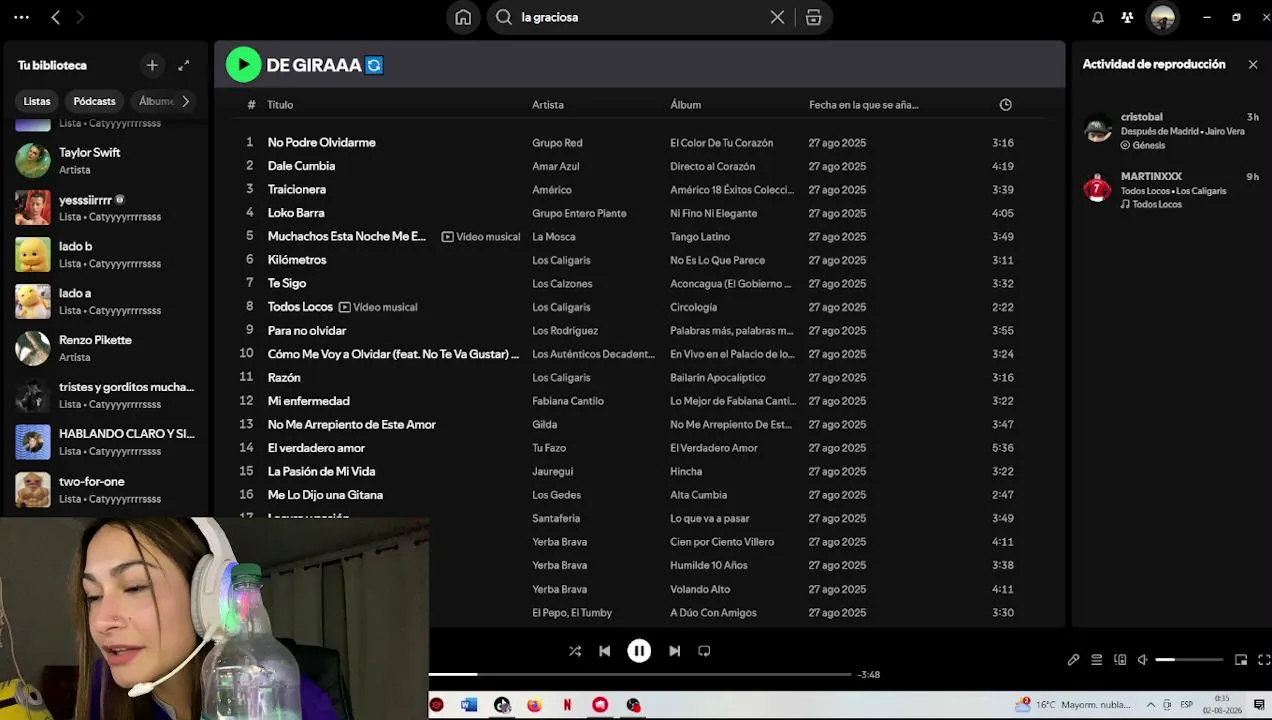Image resolution: width=1272 pixels, height=720 pixels.
Task: Connect to a device
Action: [1120, 660]
